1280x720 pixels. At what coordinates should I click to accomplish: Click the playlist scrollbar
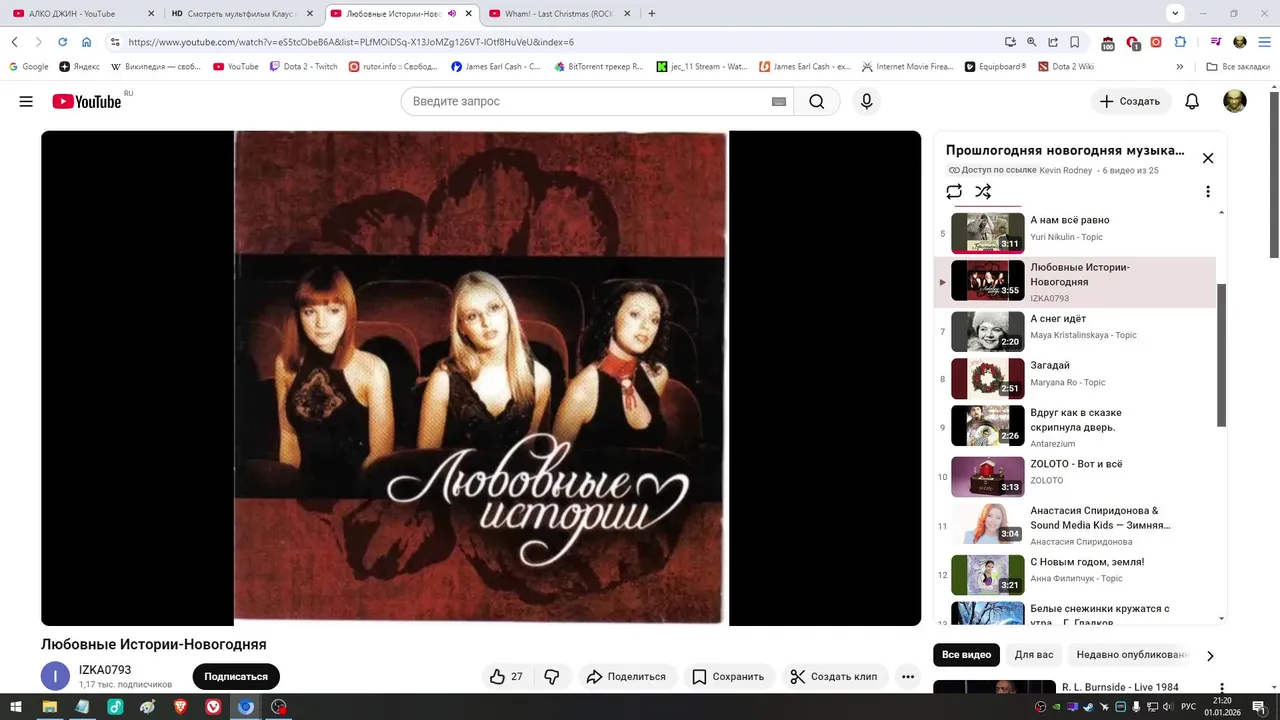(x=1221, y=355)
